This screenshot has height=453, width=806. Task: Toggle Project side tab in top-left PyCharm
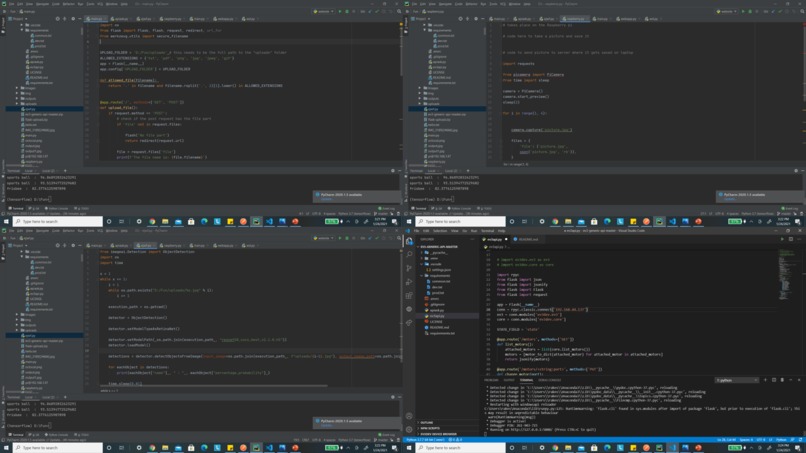tap(3, 26)
